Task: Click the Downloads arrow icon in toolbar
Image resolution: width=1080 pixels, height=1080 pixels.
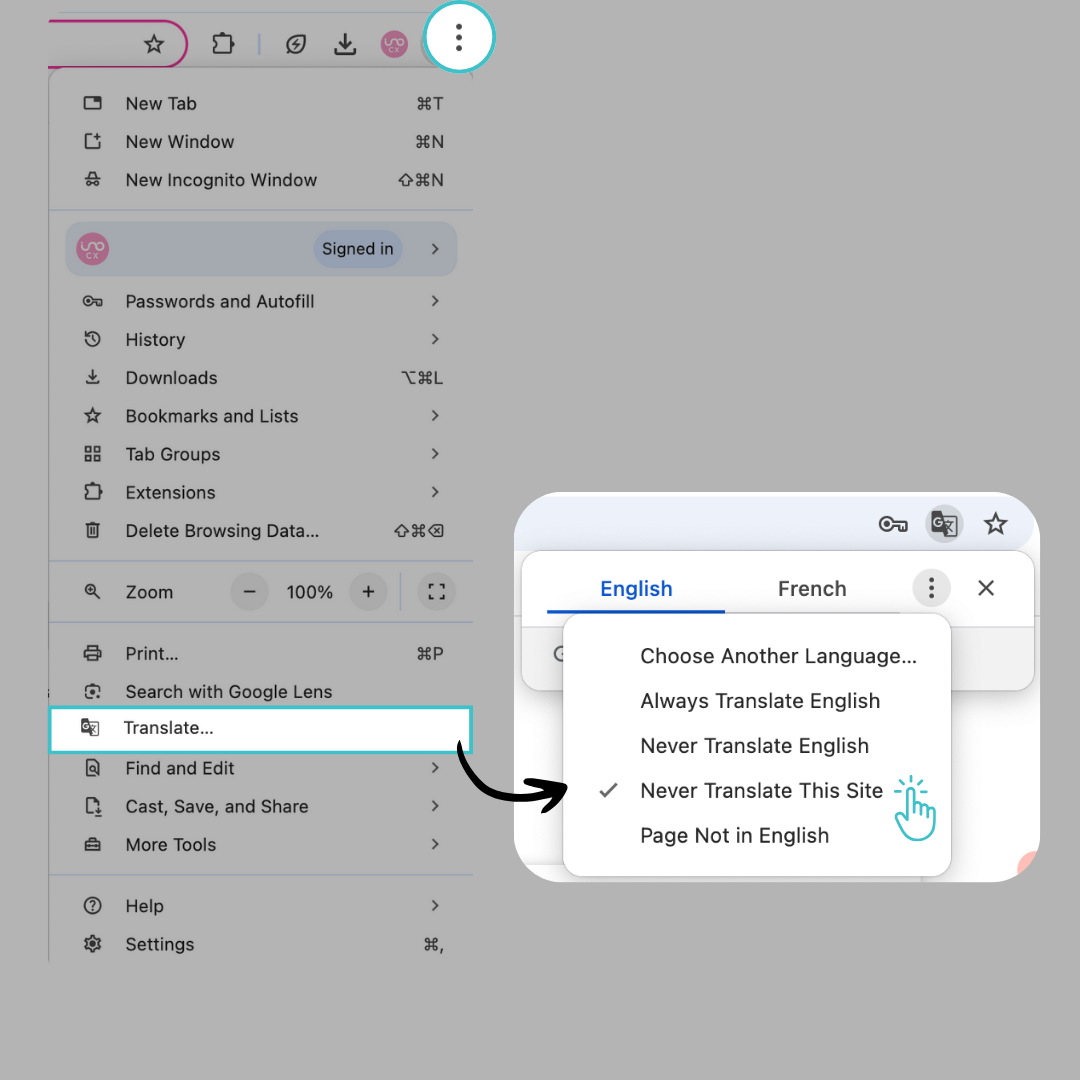Action: click(x=345, y=44)
